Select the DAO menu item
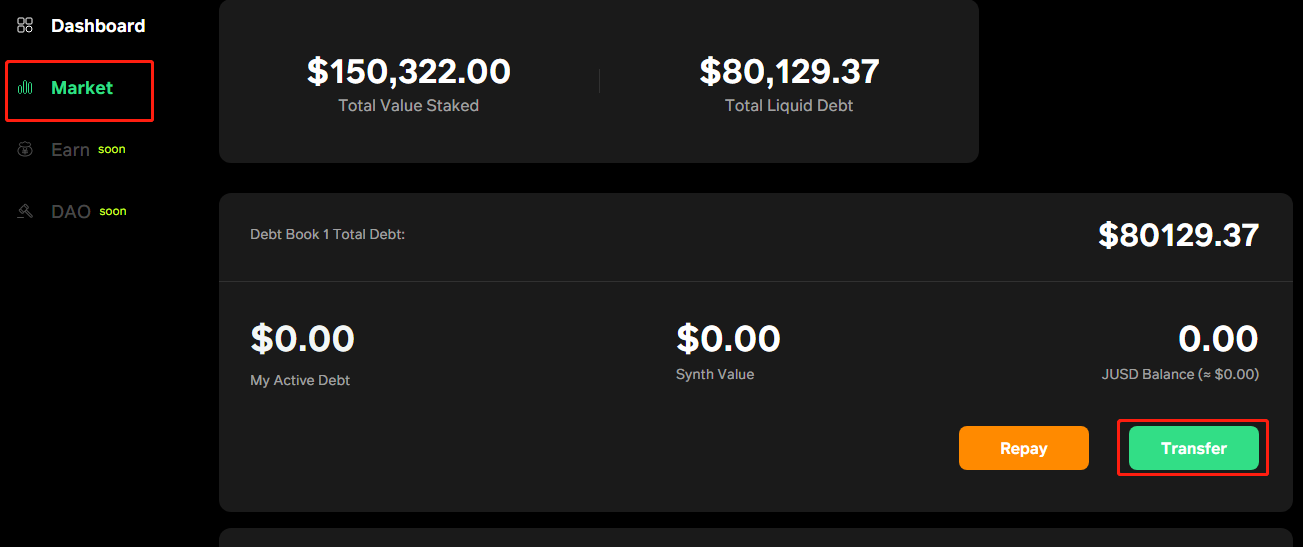Screen dimensions: 1303x547 click(71, 212)
